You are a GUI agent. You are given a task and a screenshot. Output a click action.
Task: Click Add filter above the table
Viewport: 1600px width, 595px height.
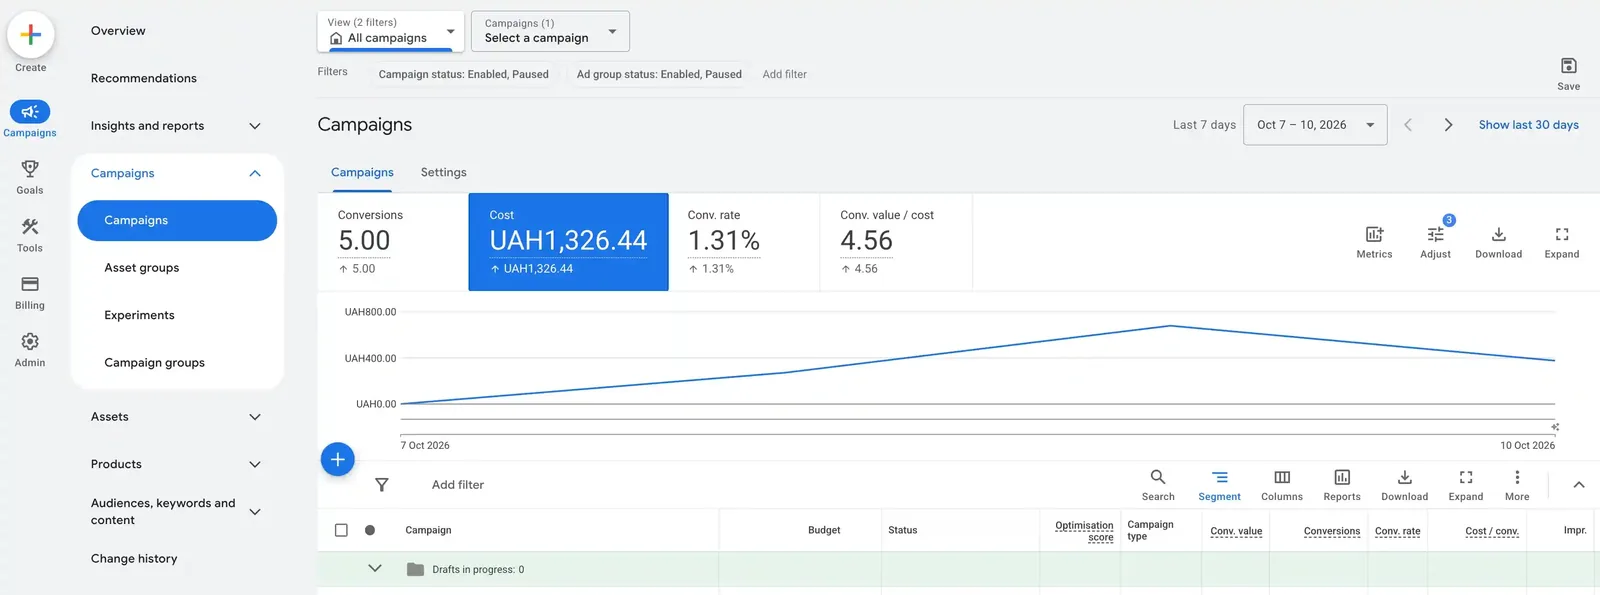pyautogui.click(x=458, y=485)
